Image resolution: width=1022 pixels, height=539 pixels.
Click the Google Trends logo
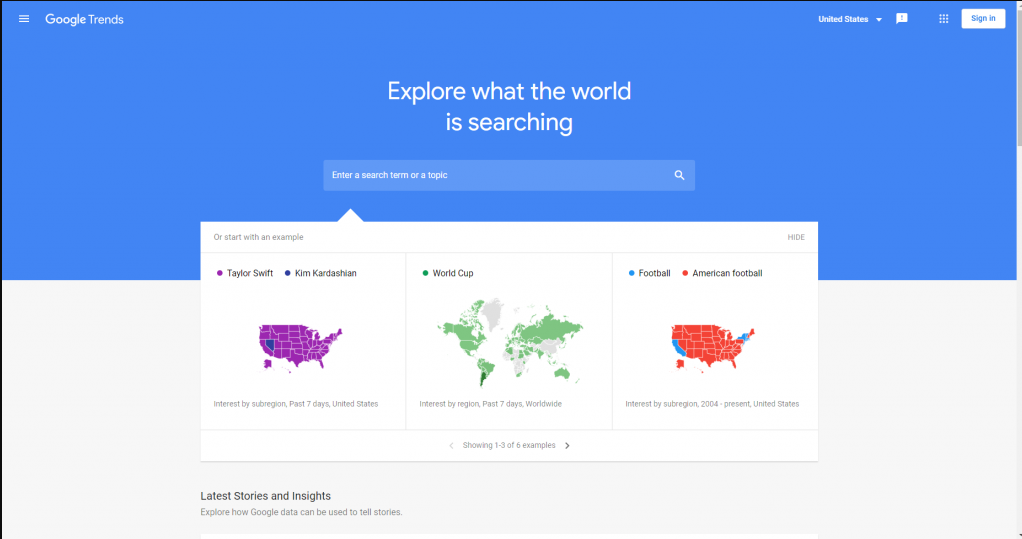[x=84, y=20]
